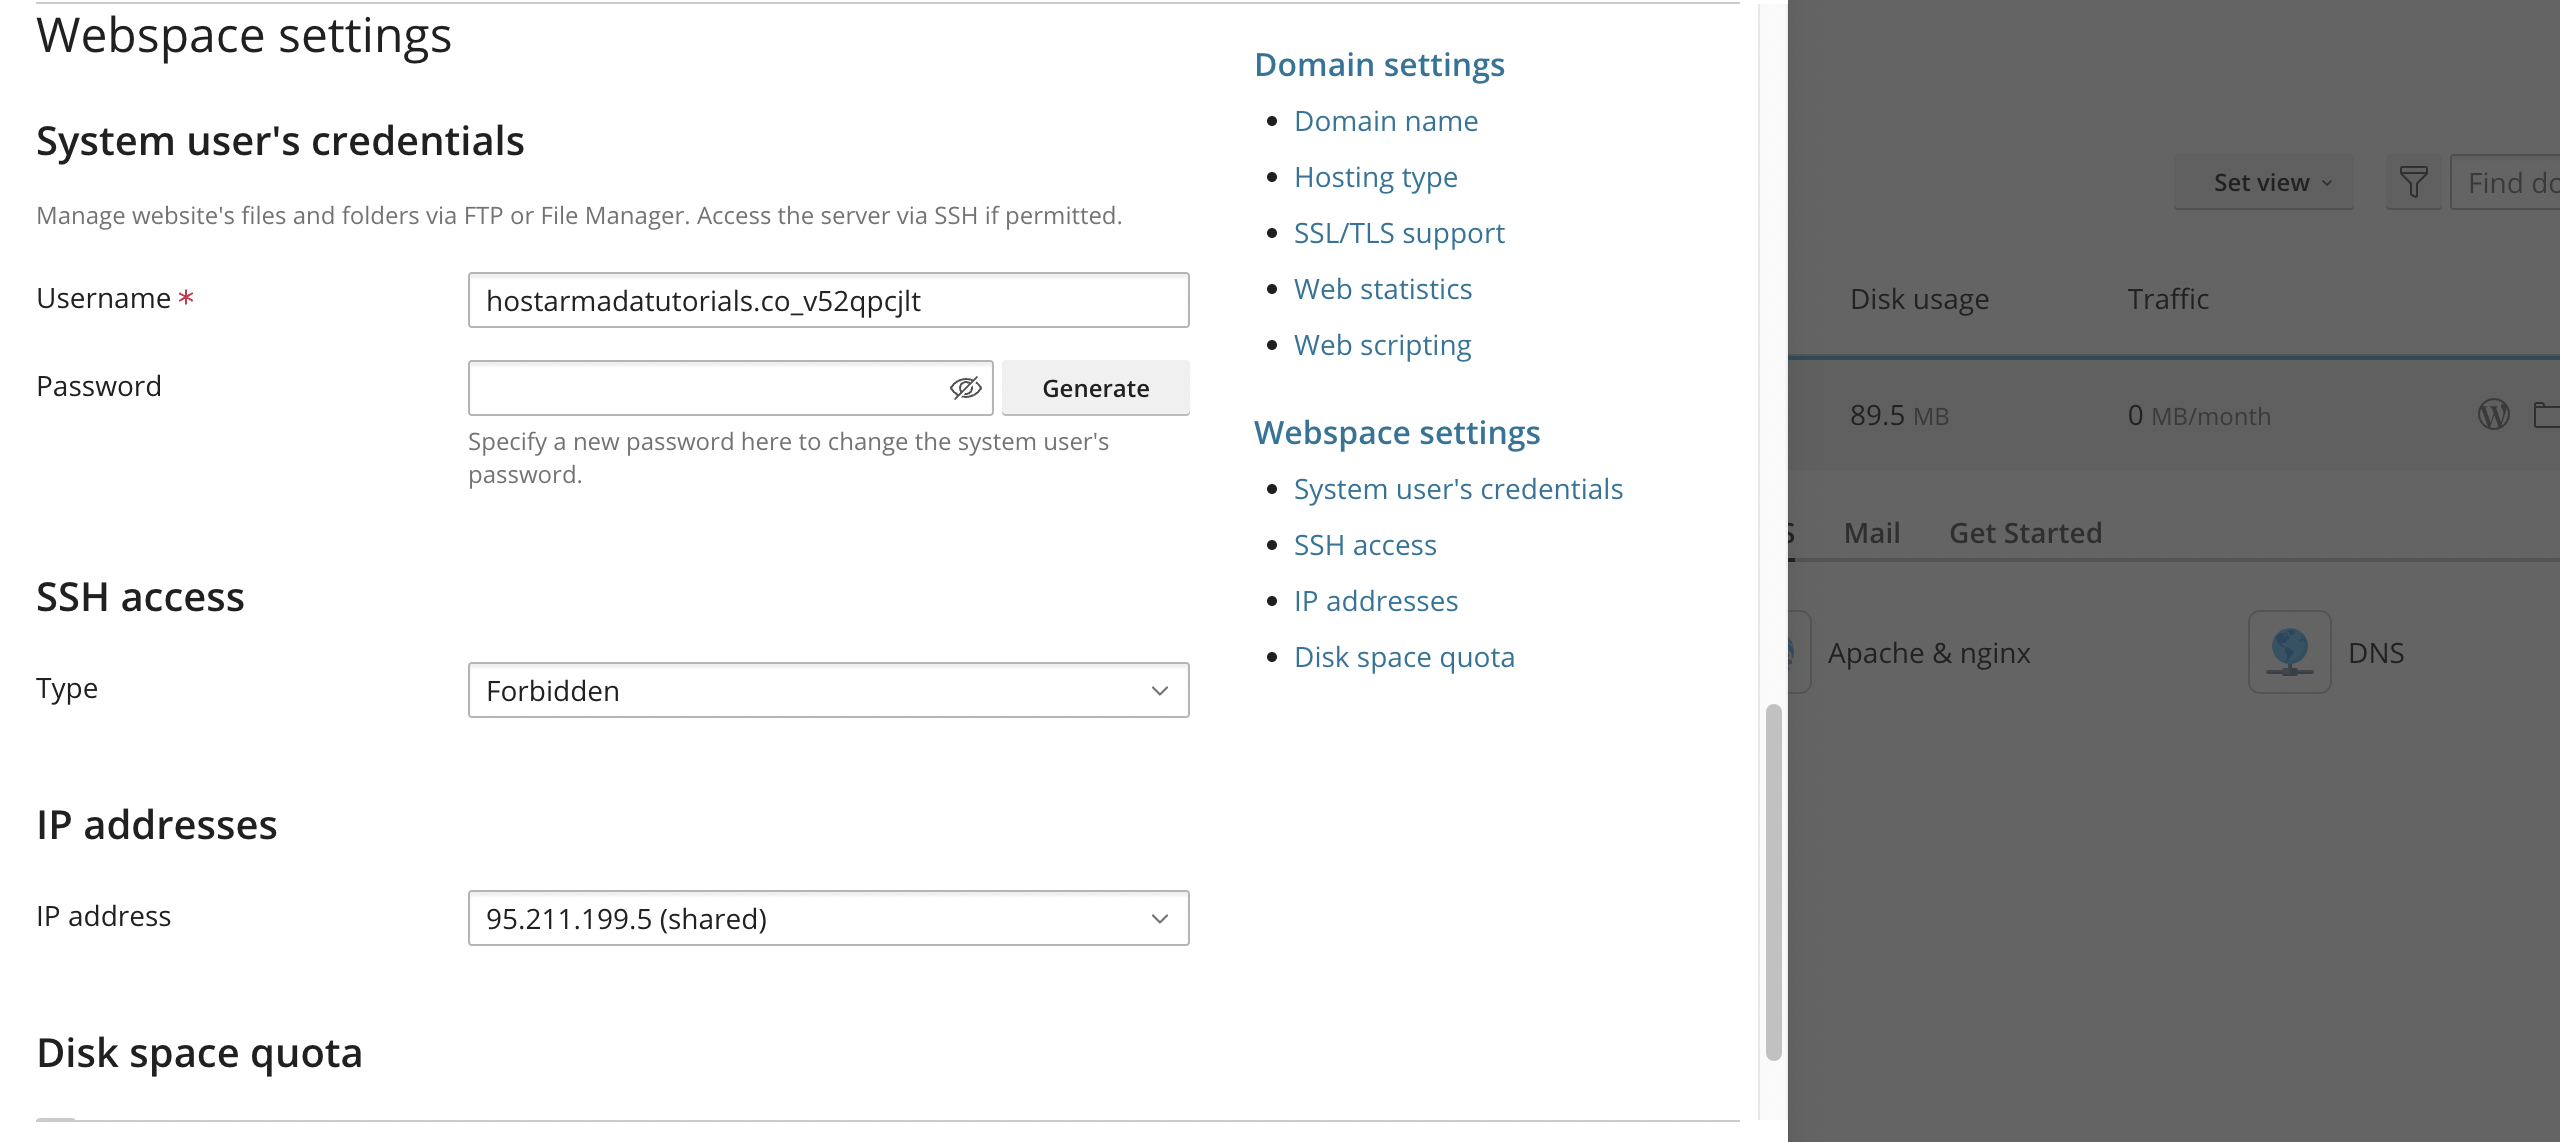The width and height of the screenshot is (2560, 1142).
Task: Jump to SSH access sidebar link
Action: [1365, 545]
